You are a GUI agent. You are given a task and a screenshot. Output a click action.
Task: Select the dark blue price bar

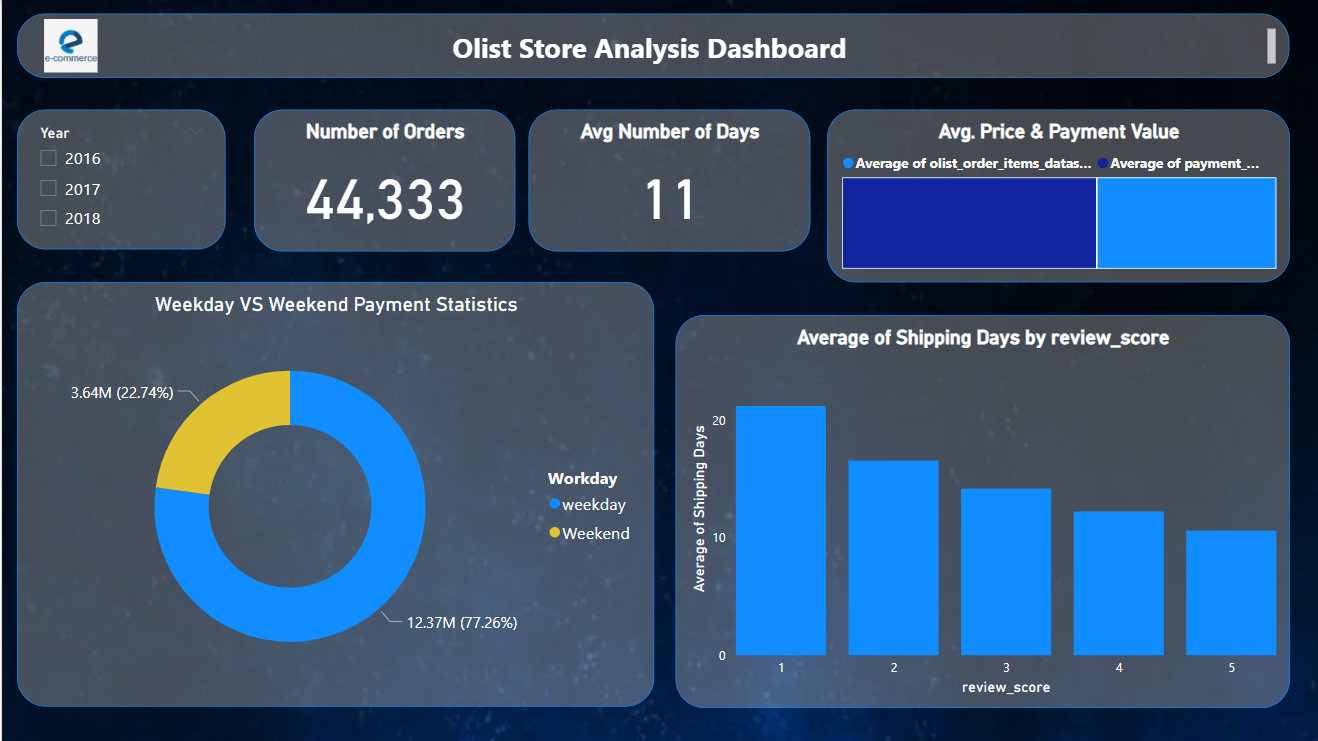(x=968, y=223)
